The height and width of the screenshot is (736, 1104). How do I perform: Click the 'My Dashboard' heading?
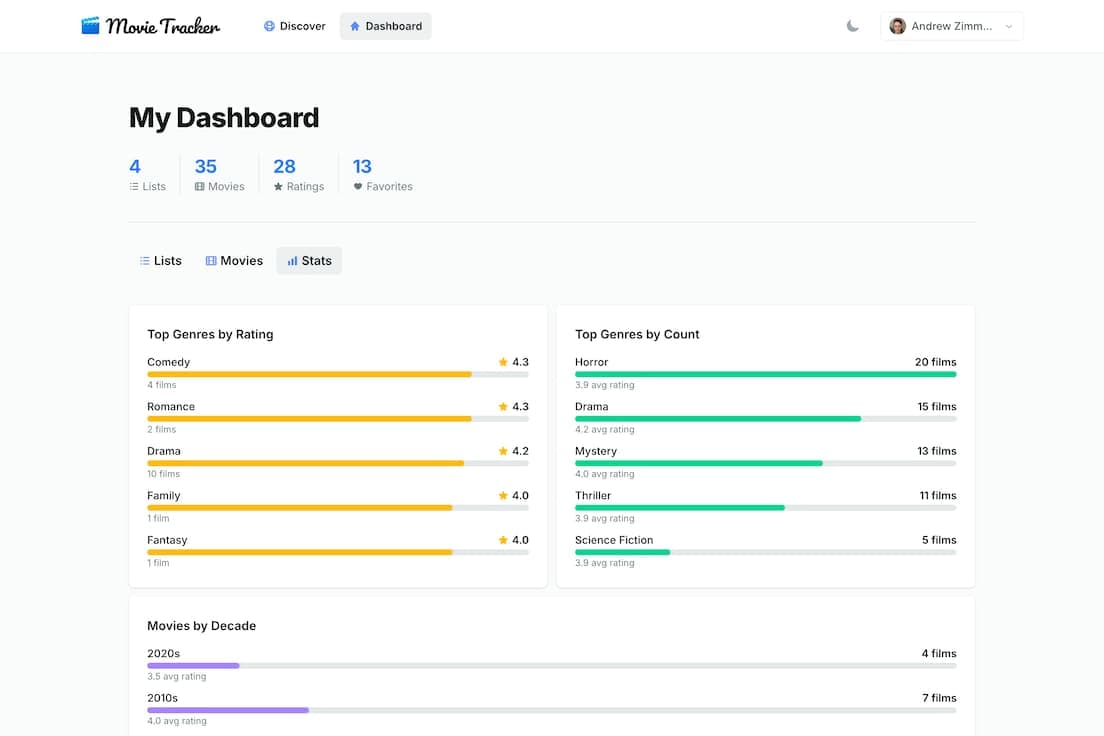click(x=224, y=118)
